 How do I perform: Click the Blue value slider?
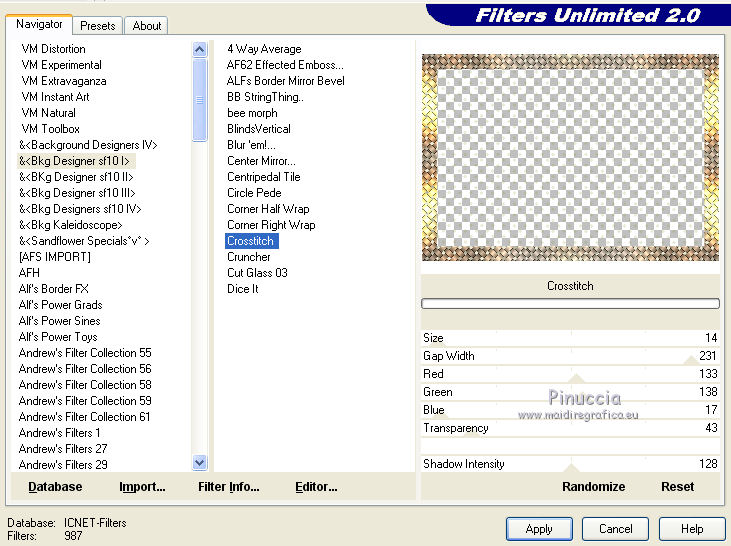point(570,410)
